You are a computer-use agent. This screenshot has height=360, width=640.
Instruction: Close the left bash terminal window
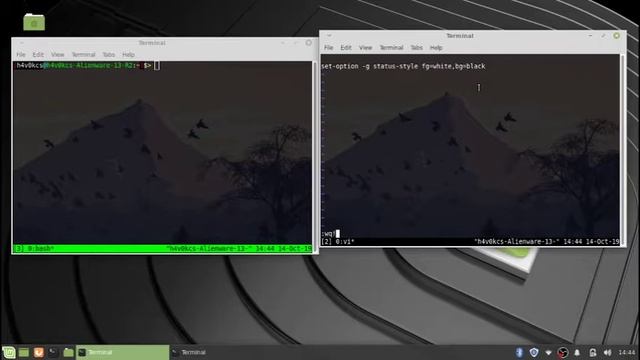[x=309, y=42]
